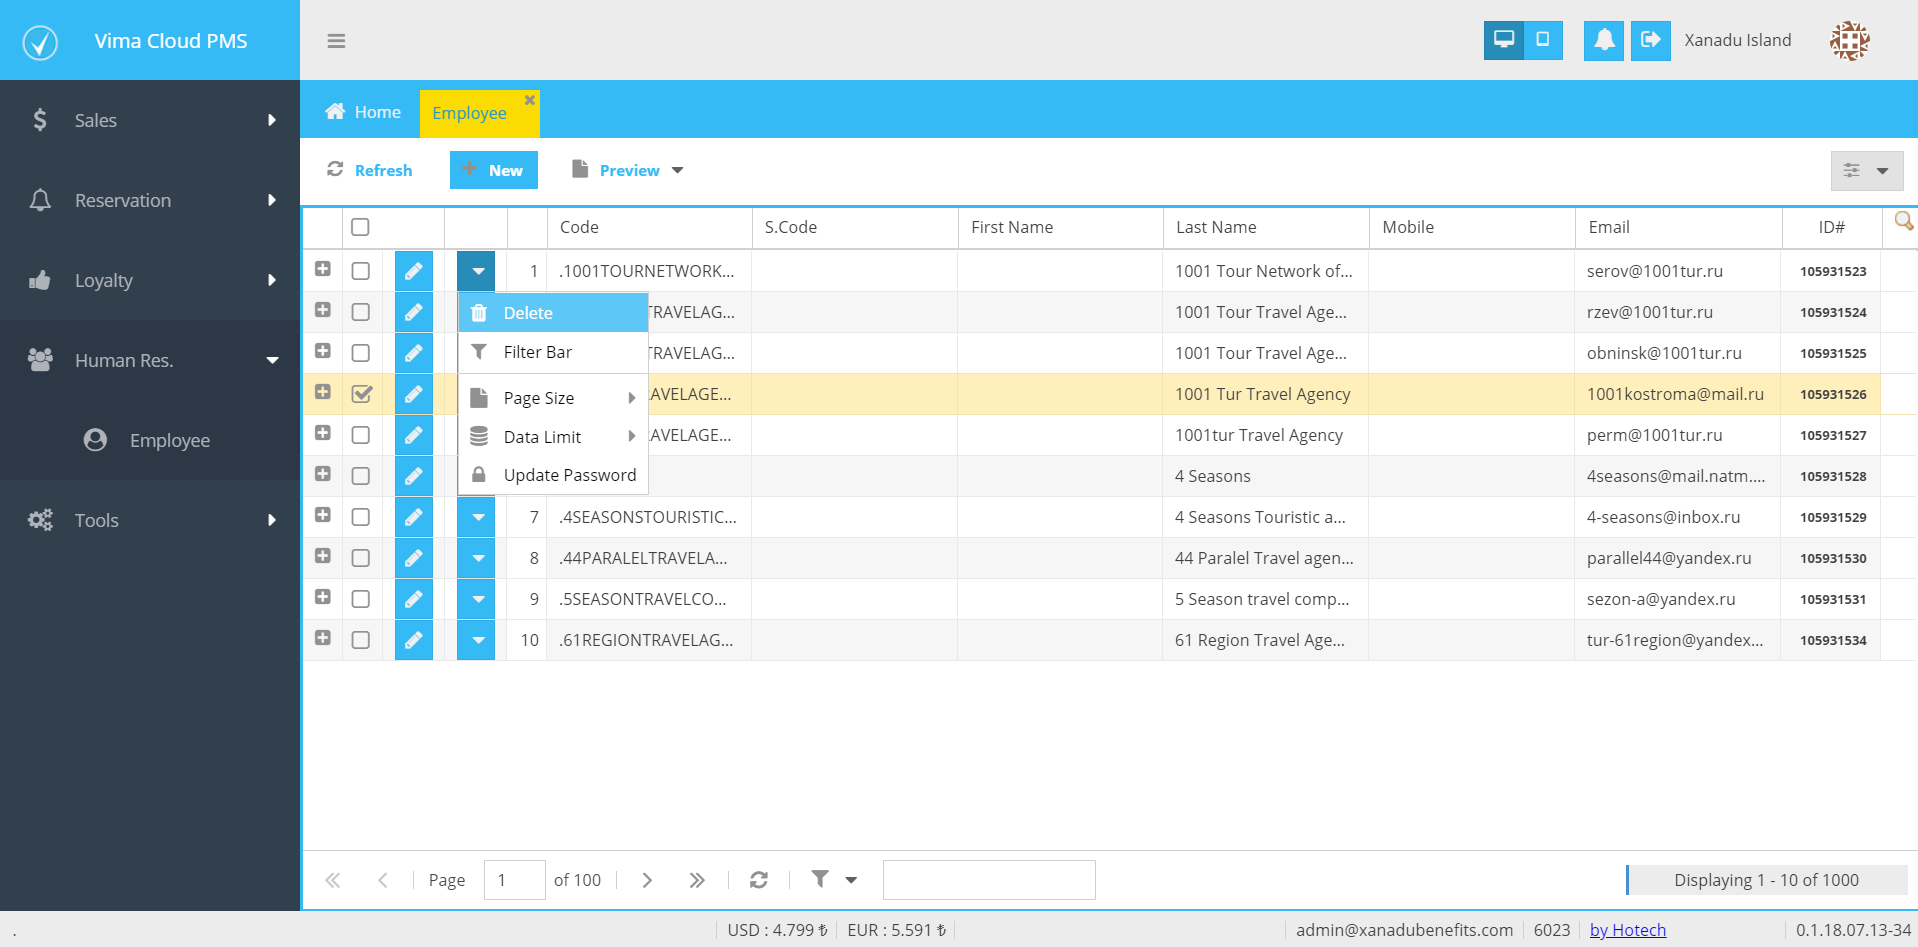Edit 61 Region Travel row pencil
This screenshot has width=1918, height=947.
click(x=414, y=640)
